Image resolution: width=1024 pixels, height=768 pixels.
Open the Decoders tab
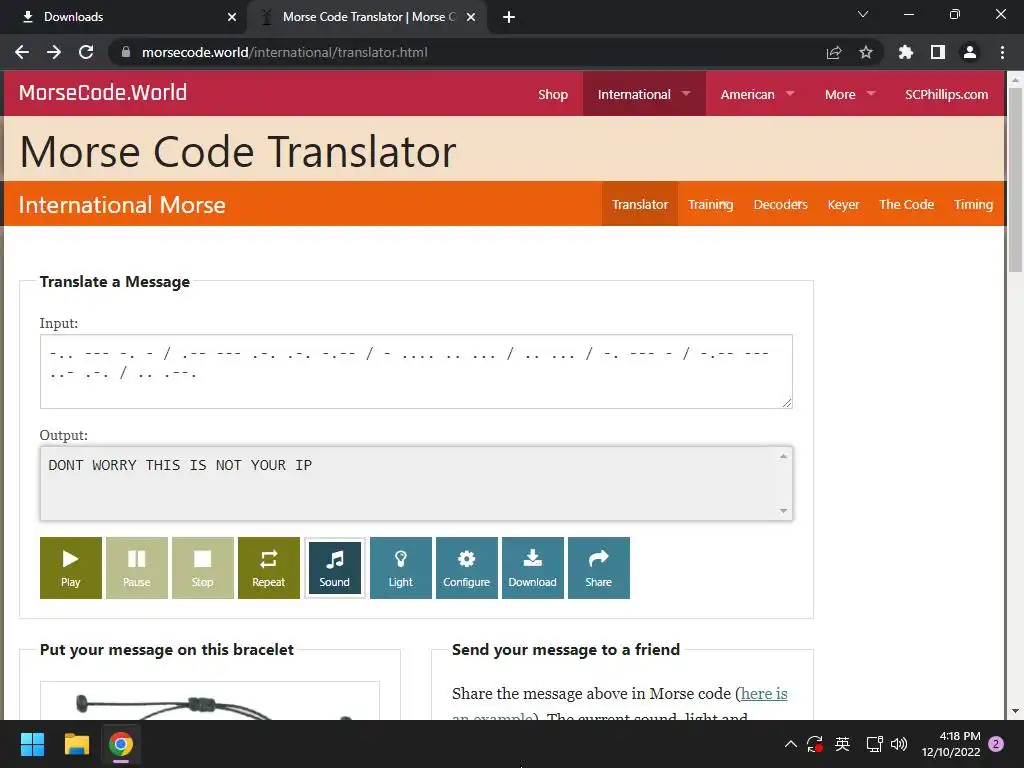[x=780, y=204]
